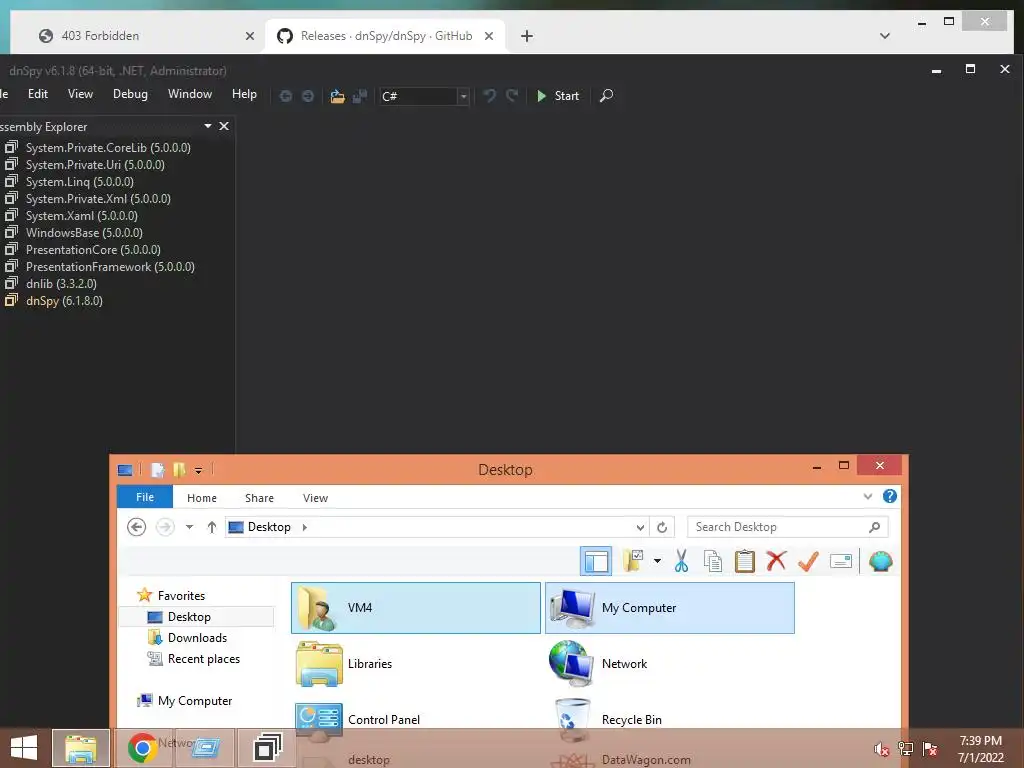Screen dimensions: 1024x768
Task: Open recent locations dropdown in Explorer
Action: point(189,527)
